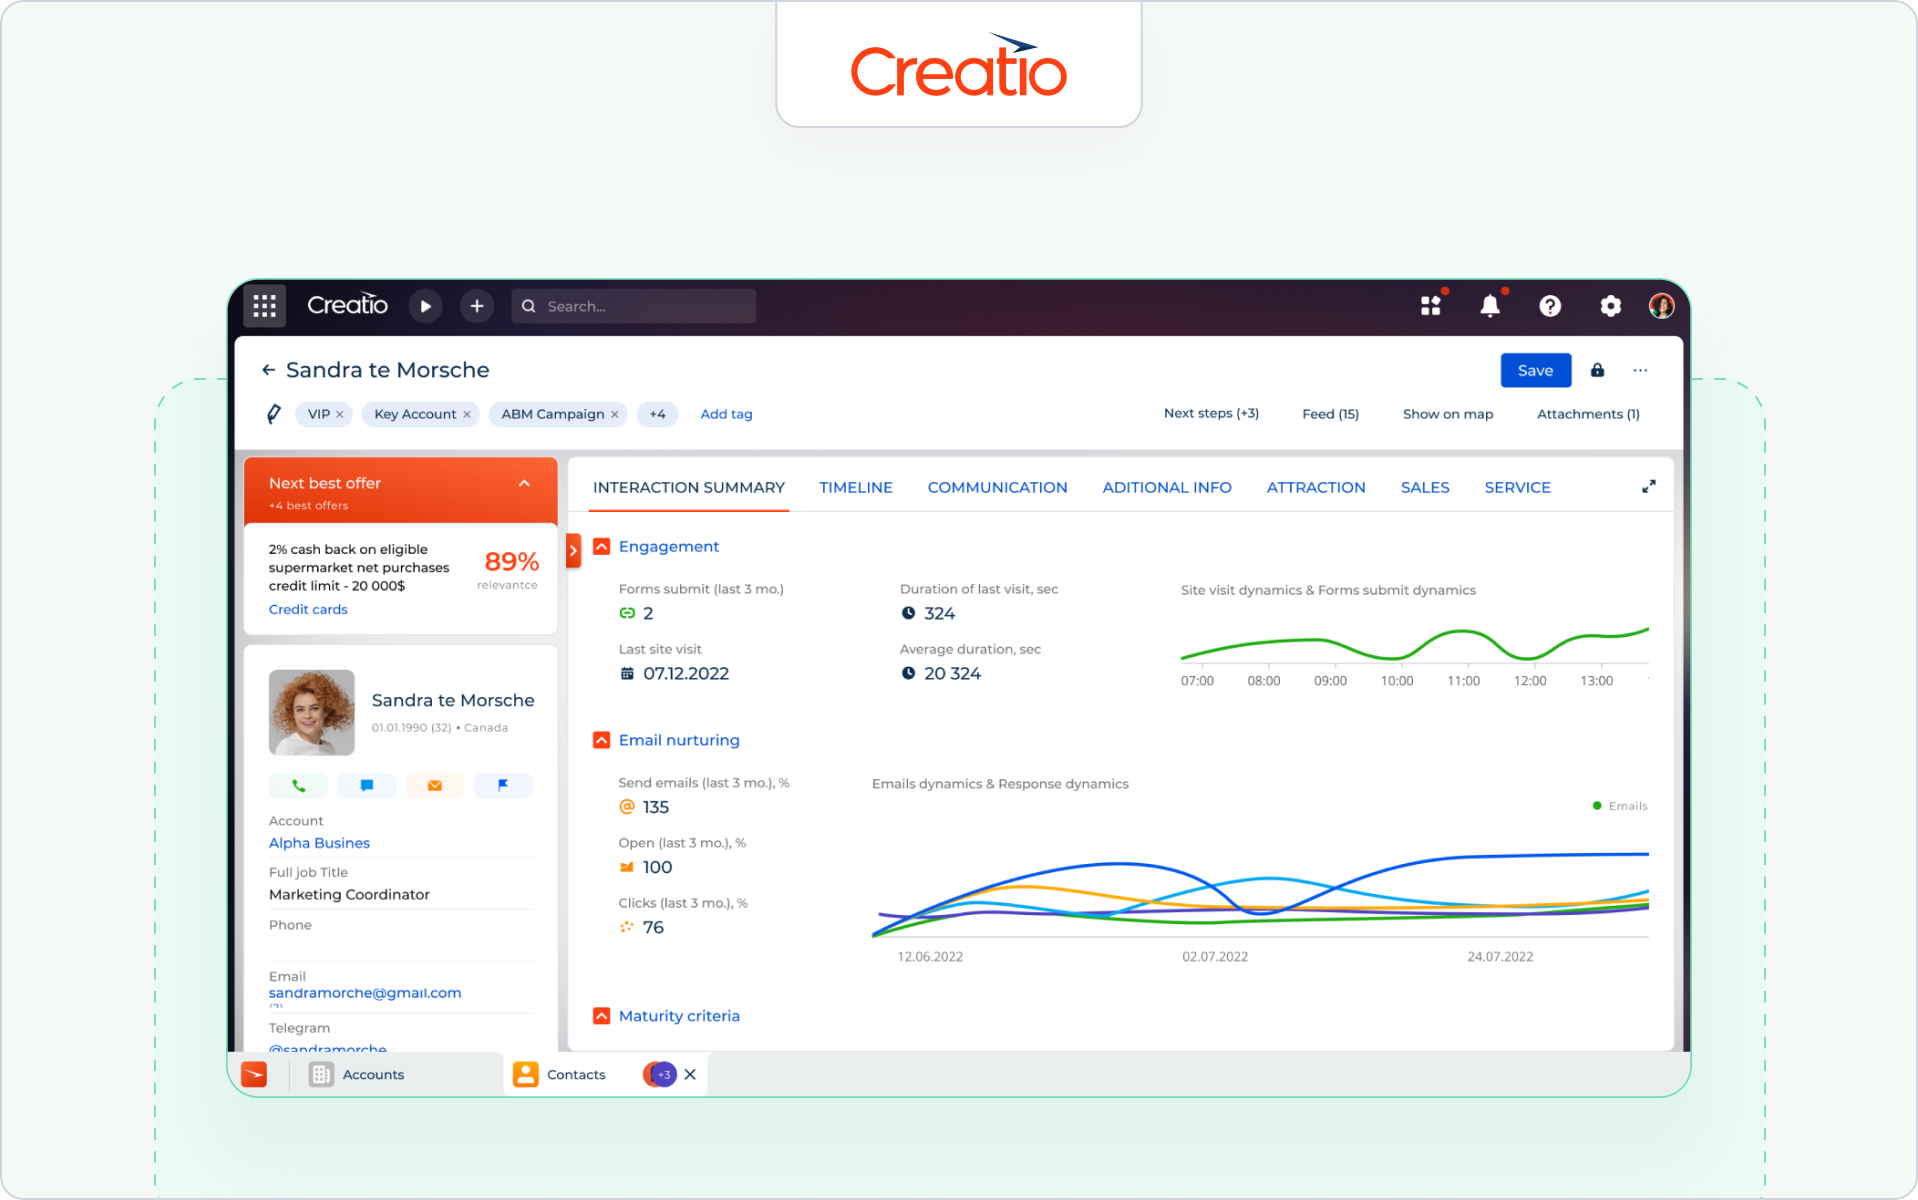Open the dashboards widget icon in top bar
Image resolution: width=1918 pixels, height=1200 pixels.
[1431, 306]
